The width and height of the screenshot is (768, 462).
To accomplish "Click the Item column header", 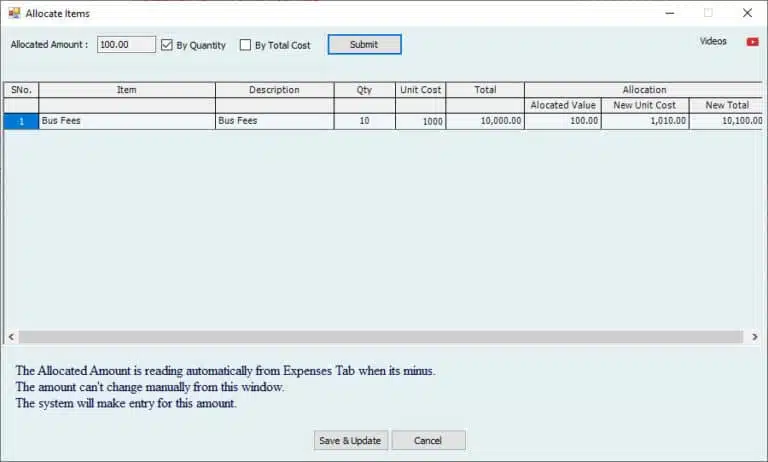I will [127, 90].
